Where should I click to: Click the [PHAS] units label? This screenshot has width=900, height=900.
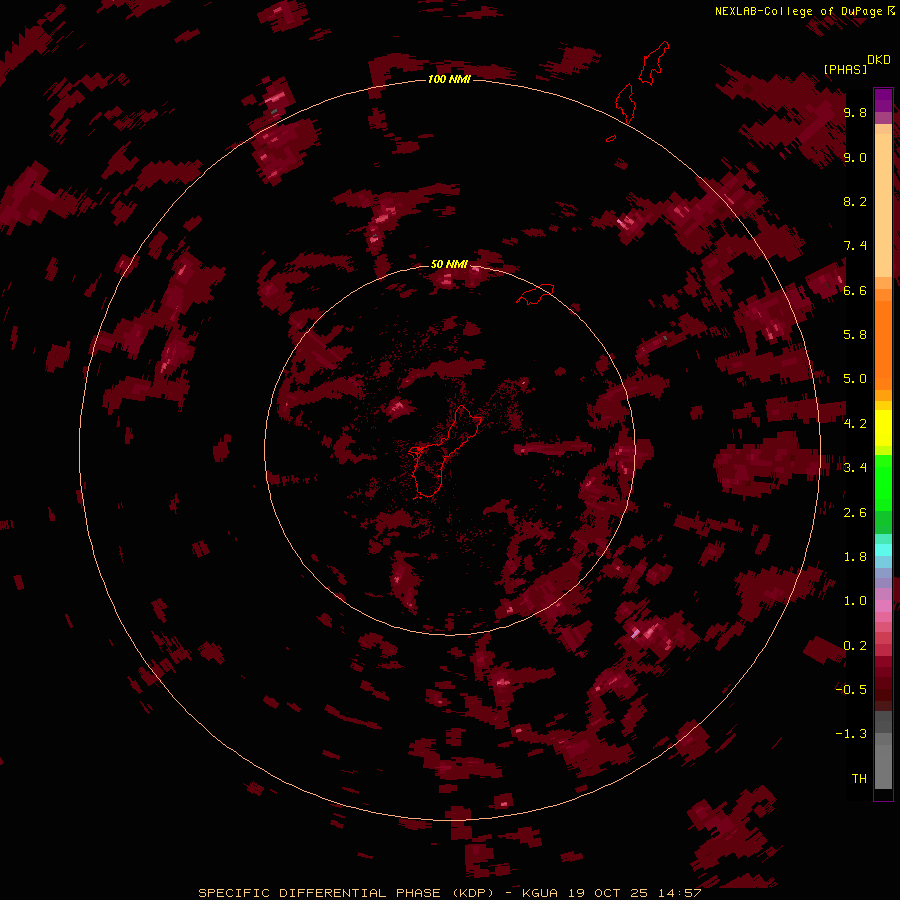(845, 69)
